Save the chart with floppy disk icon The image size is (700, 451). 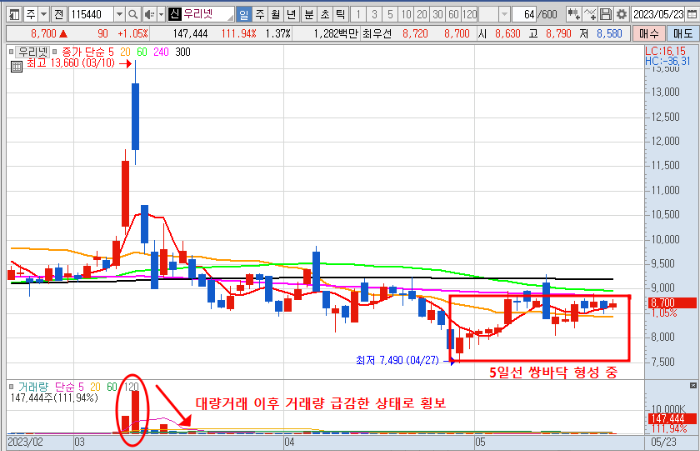click(605, 15)
